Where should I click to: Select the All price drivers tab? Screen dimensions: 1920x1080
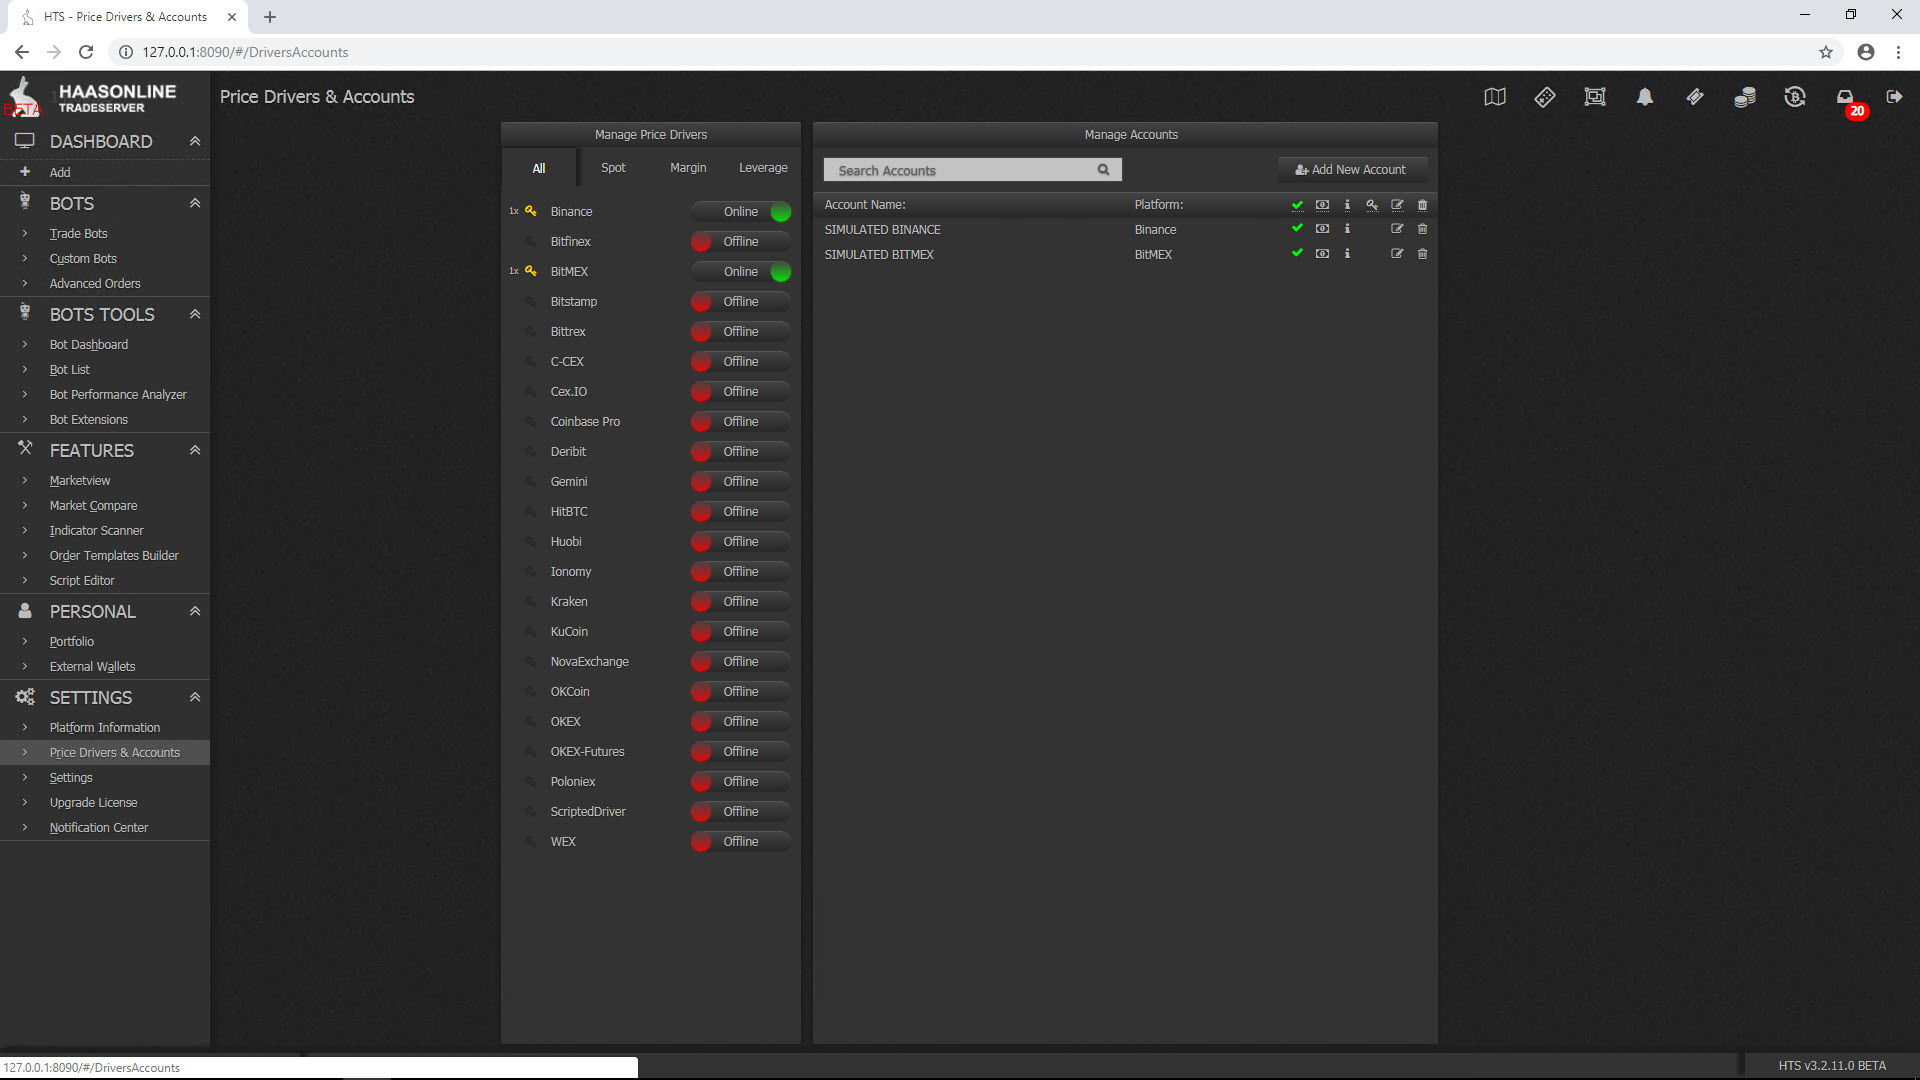click(539, 168)
